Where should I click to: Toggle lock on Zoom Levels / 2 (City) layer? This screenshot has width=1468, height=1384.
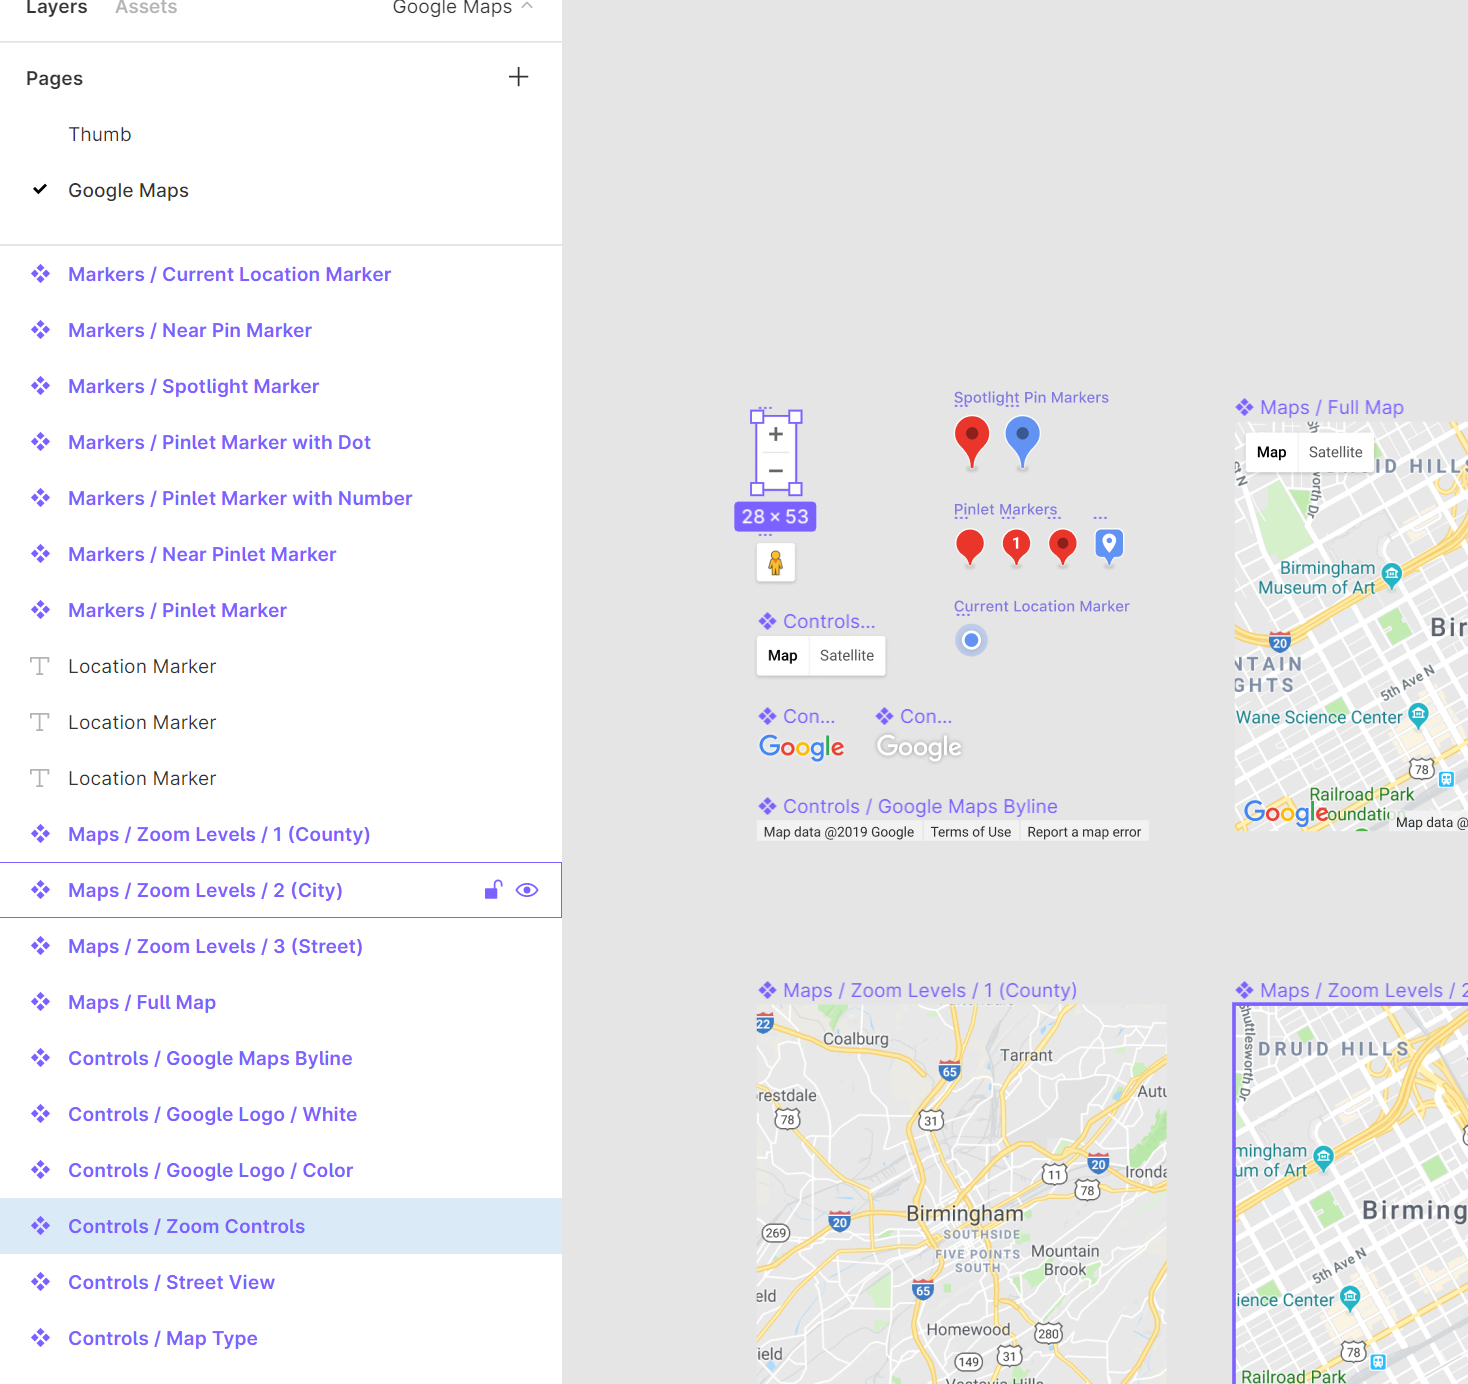493,890
